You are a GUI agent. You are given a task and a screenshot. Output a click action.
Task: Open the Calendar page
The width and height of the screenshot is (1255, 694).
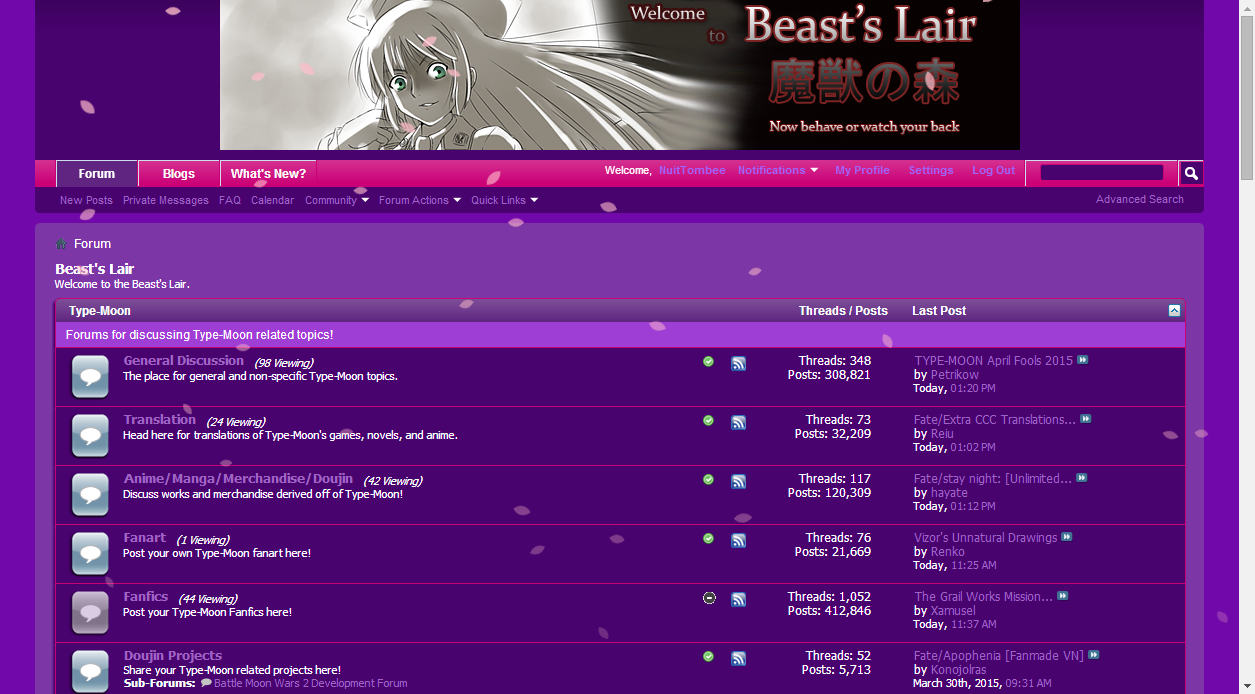(x=272, y=200)
